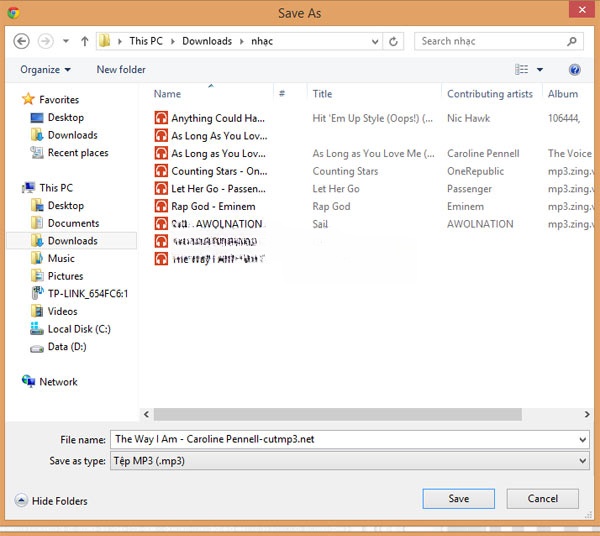Change the view layout icon
Viewport: 600px width, 536px height.
522,69
